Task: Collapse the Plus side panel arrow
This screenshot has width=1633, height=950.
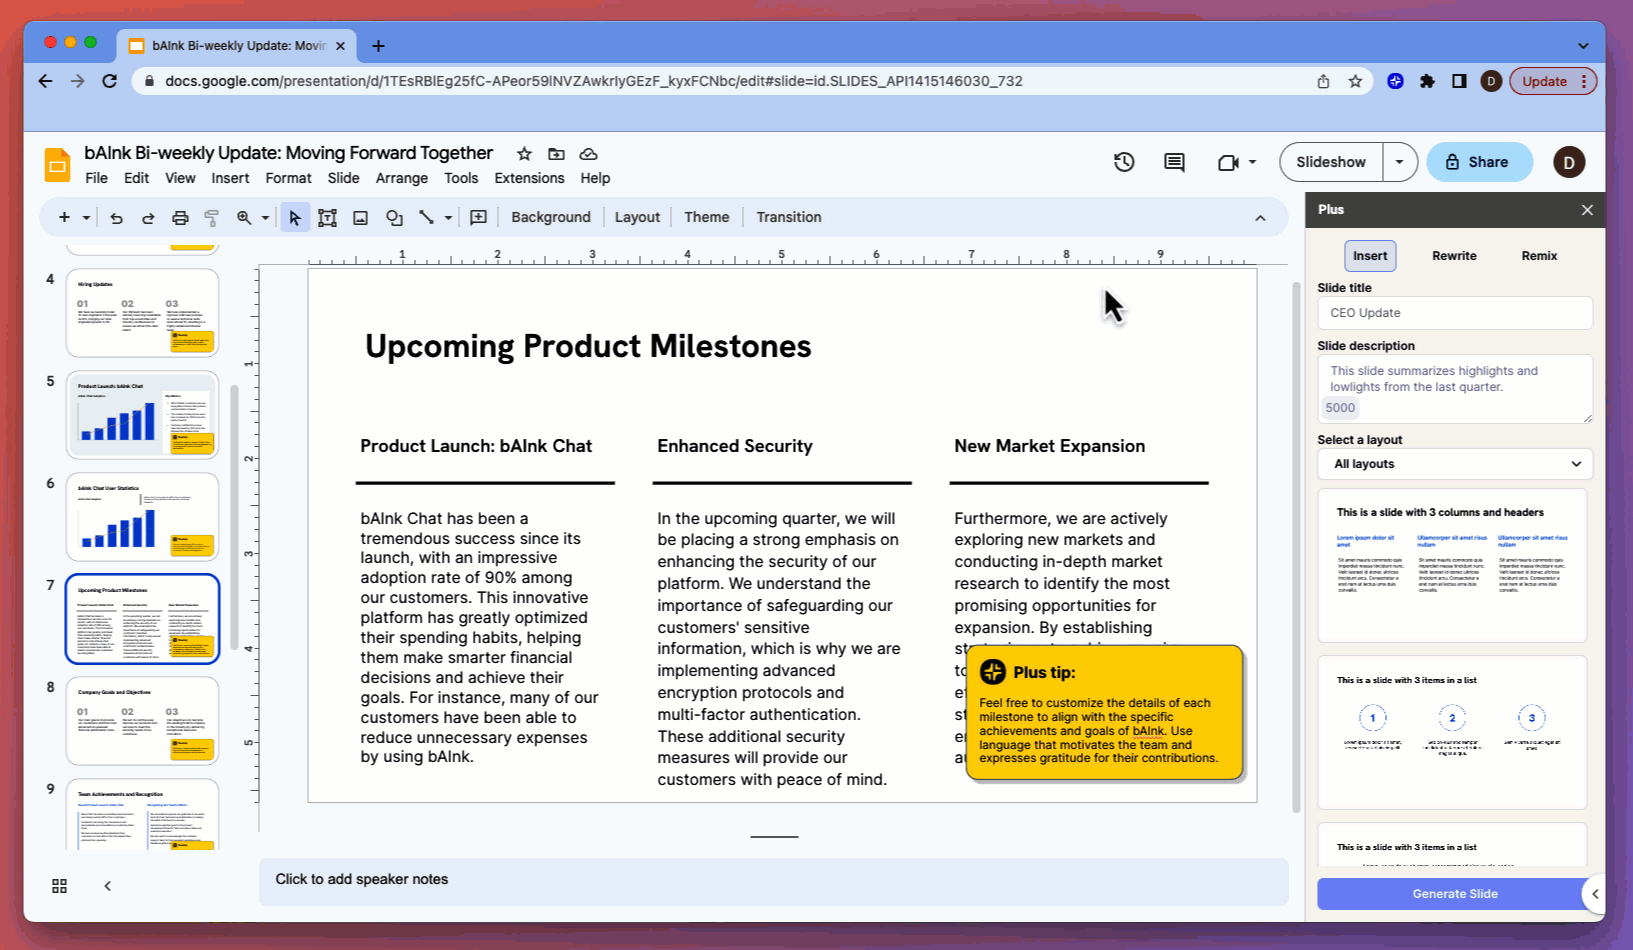Action: pyautogui.click(x=1595, y=894)
